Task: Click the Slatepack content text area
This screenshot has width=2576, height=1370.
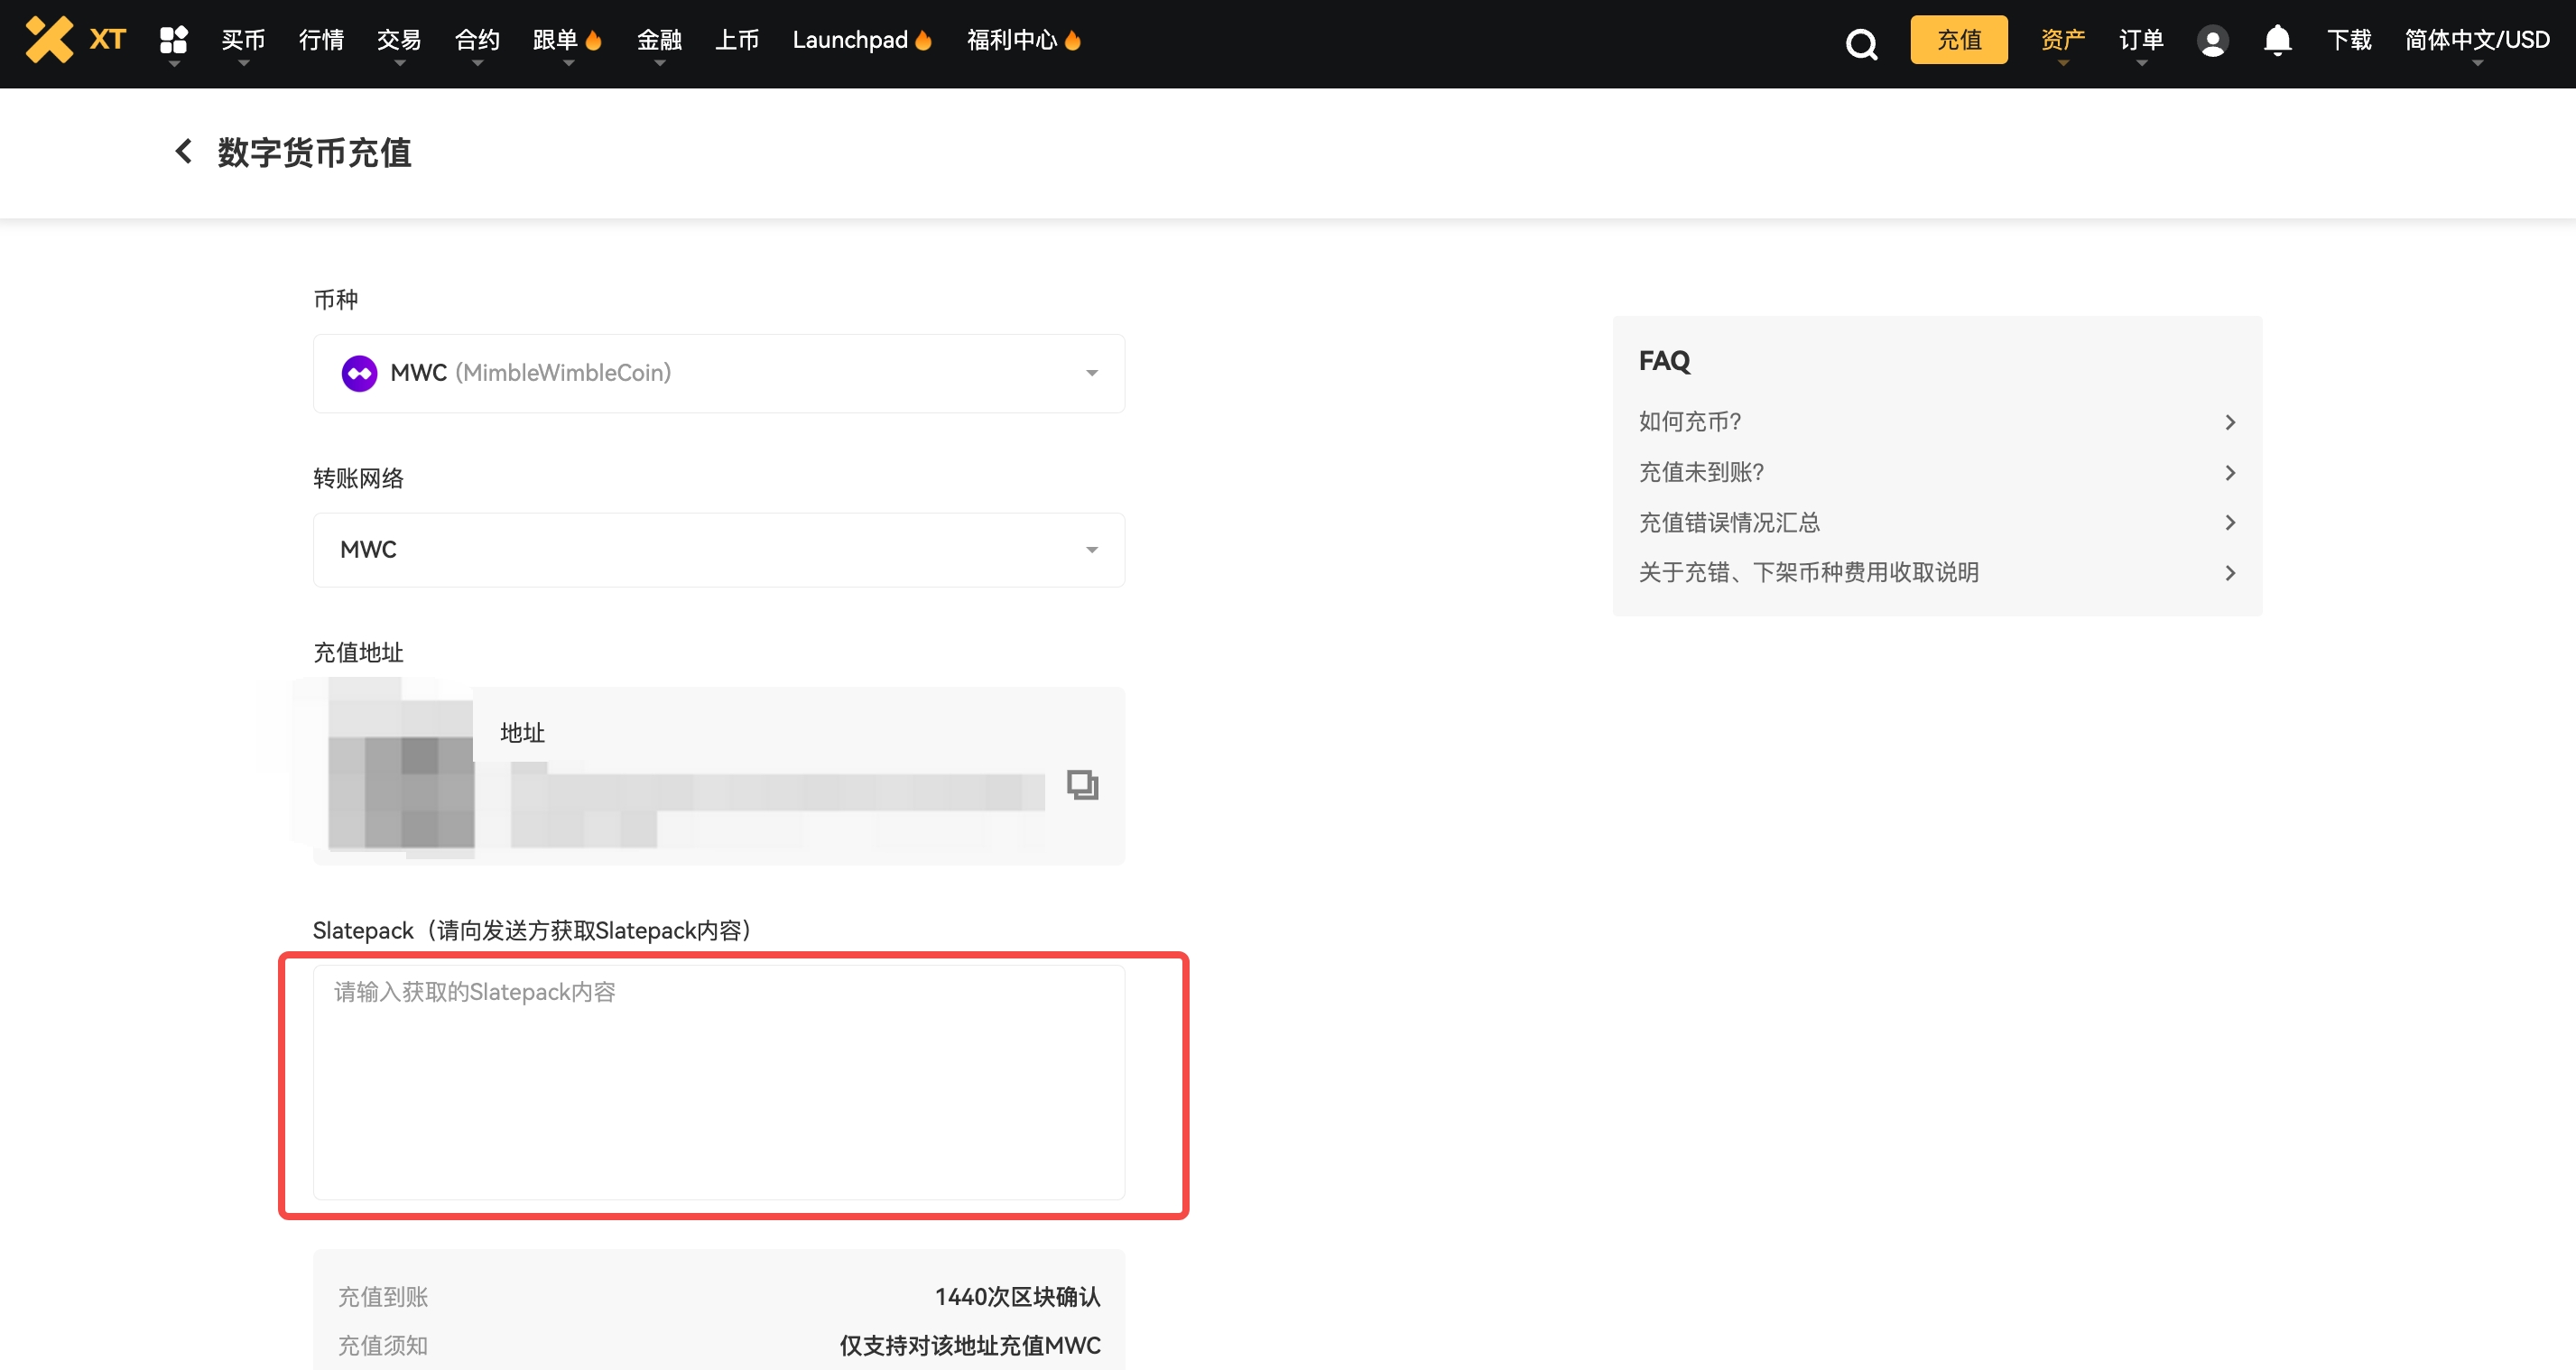Action: click(718, 1083)
